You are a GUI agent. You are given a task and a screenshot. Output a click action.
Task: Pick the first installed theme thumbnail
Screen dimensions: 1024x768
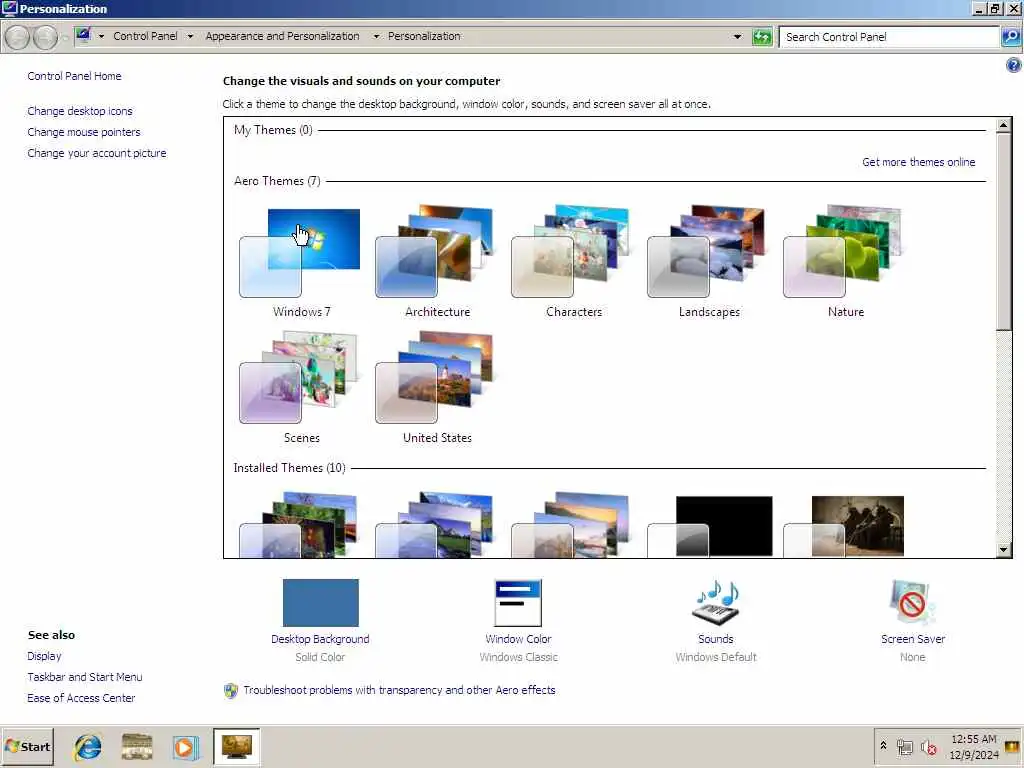(x=299, y=524)
